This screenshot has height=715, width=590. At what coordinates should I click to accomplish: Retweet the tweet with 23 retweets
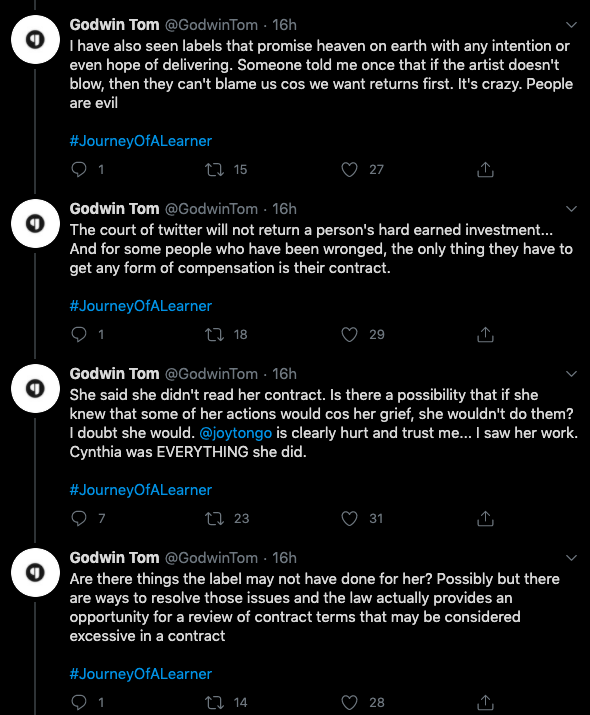pyautogui.click(x=214, y=518)
